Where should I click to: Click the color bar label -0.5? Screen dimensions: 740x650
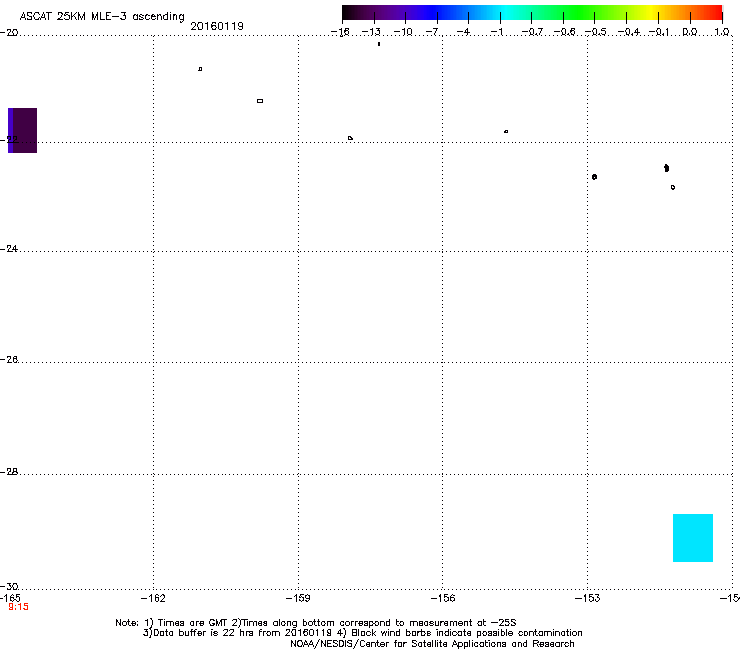596,32
